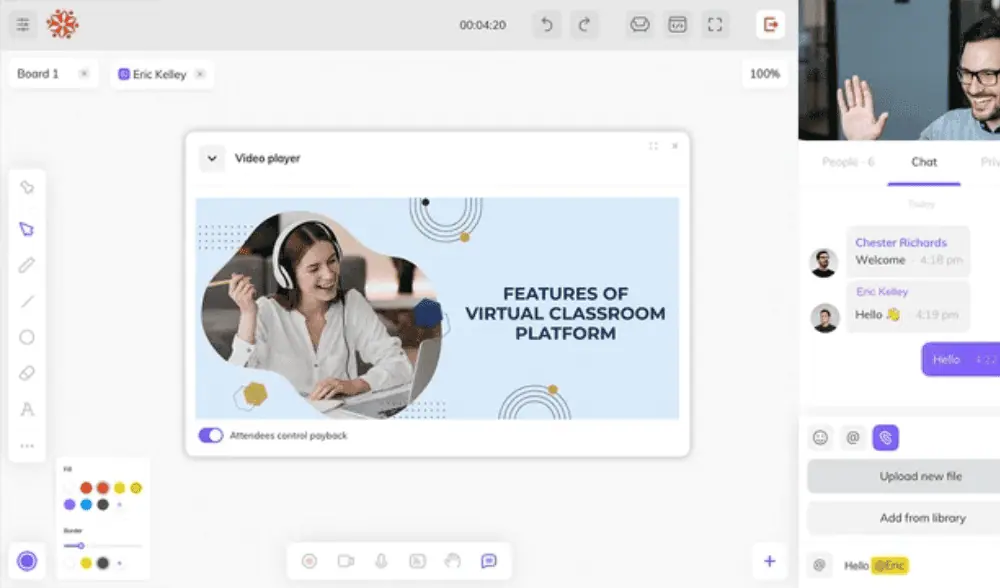Image resolution: width=1000 pixels, height=588 pixels.
Task: Collapse the Video player panel chevron
Action: pos(211,158)
